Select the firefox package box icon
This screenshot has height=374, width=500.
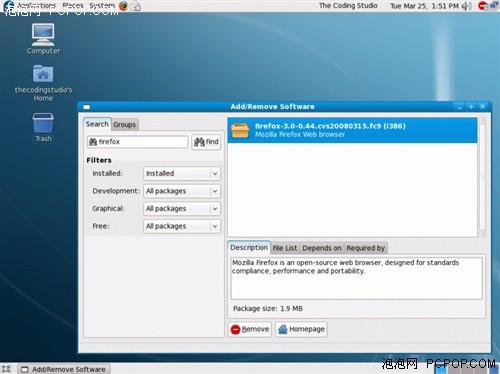(x=240, y=130)
